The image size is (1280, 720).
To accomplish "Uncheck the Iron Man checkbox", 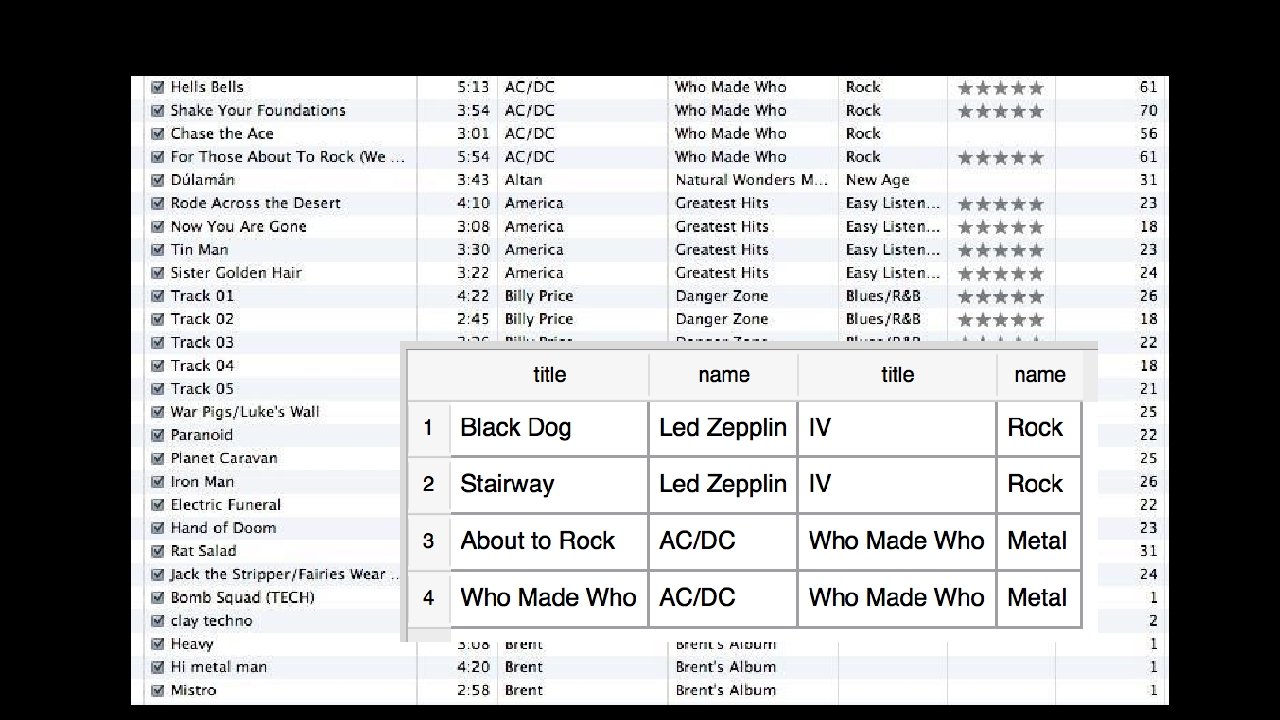I will [x=157, y=481].
